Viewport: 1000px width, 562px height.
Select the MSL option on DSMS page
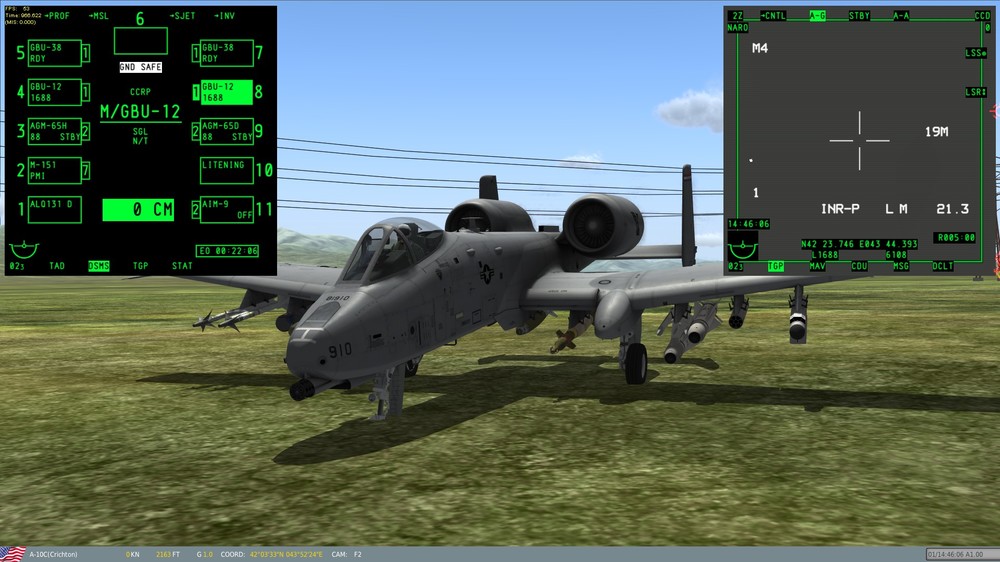click(99, 16)
